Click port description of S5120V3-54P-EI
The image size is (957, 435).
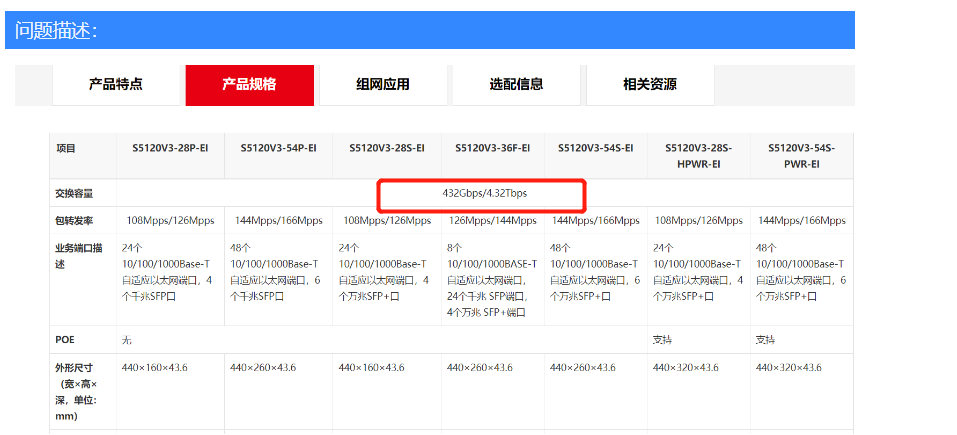click(274, 272)
